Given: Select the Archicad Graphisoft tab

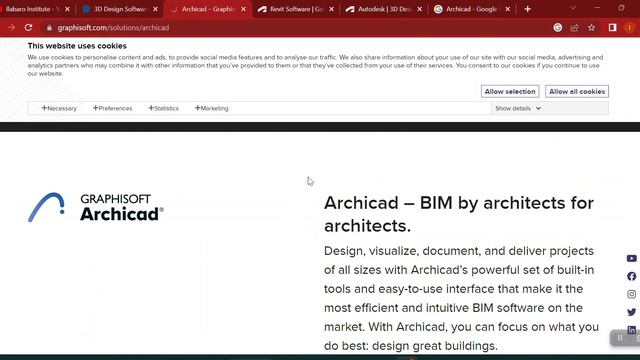Looking at the screenshot, I should [x=208, y=9].
